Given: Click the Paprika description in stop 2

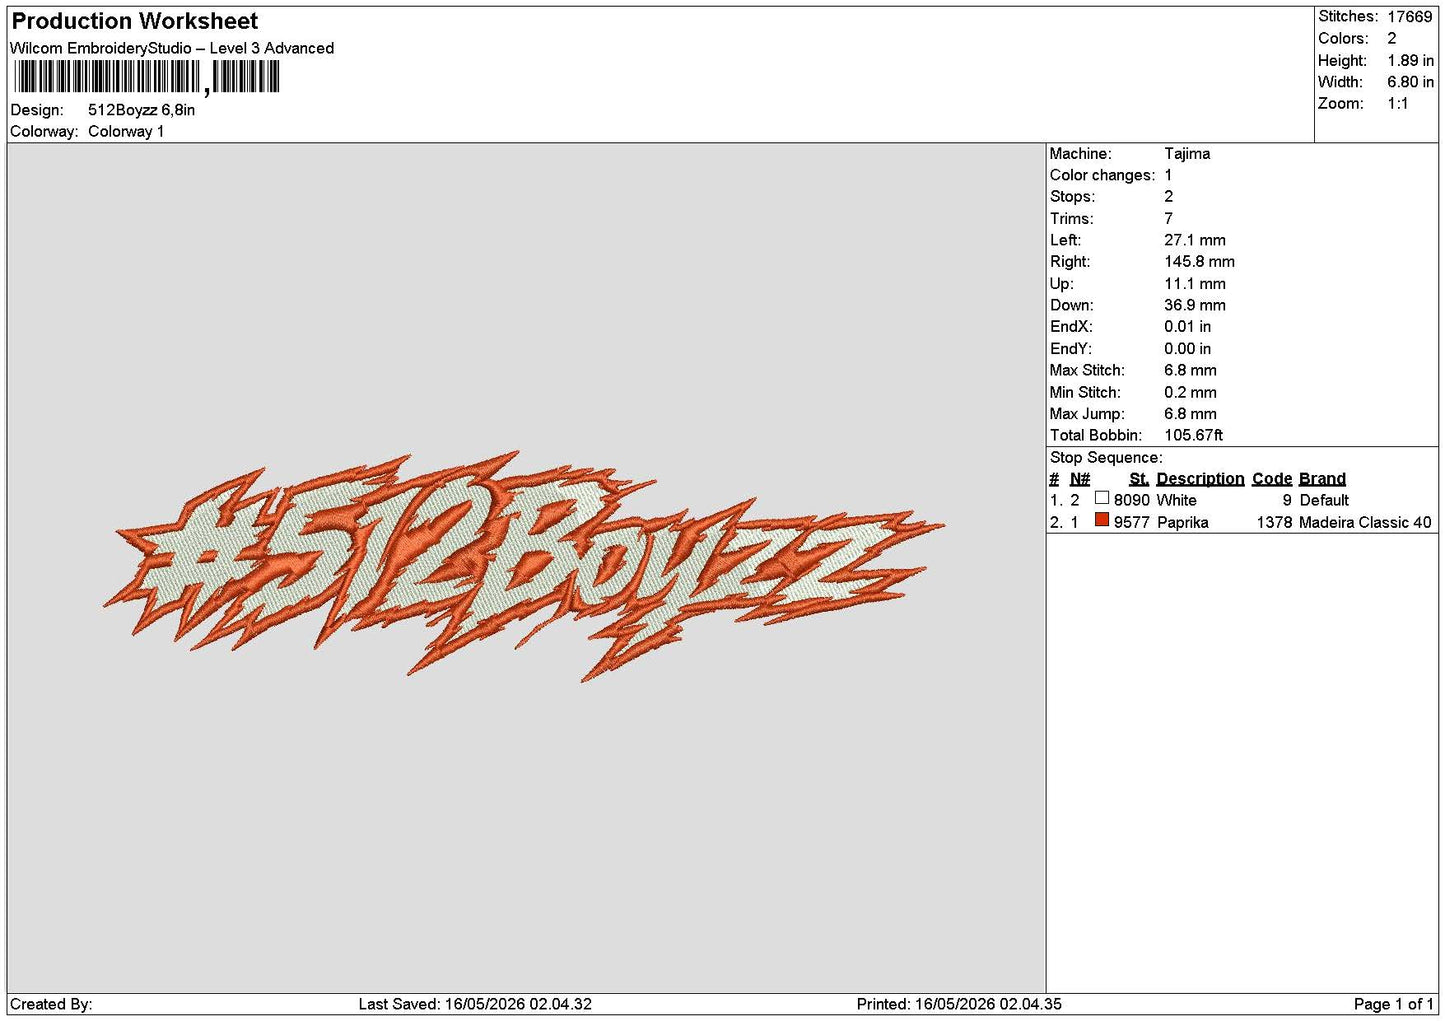Looking at the screenshot, I should (x=1183, y=522).
